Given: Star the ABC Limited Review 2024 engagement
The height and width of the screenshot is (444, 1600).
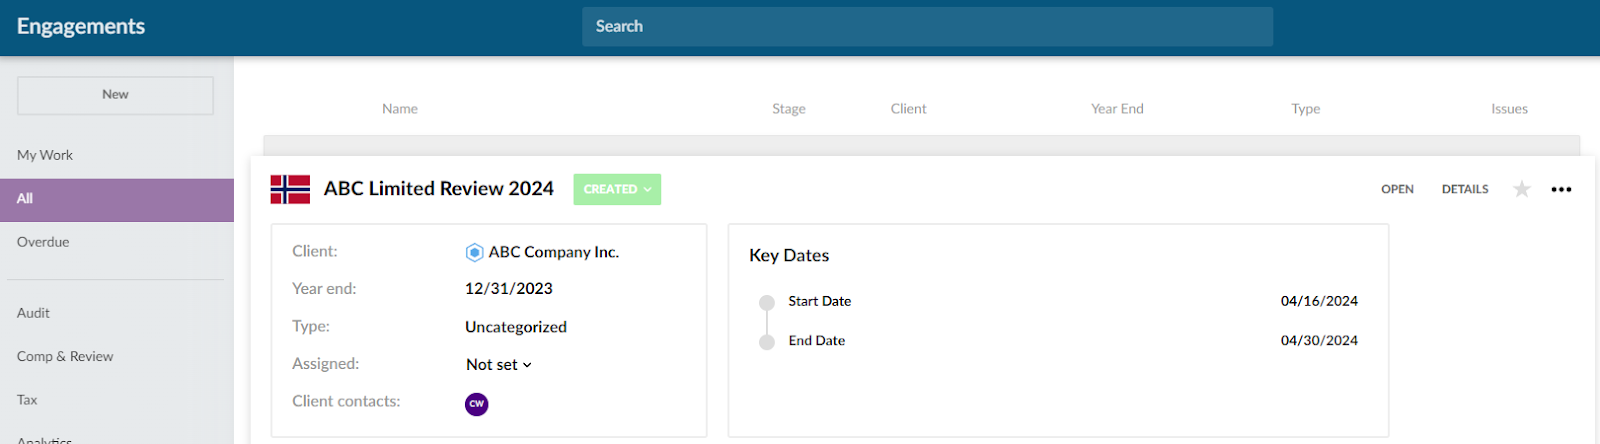Looking at the screenshot, I should click(1521, 189).
